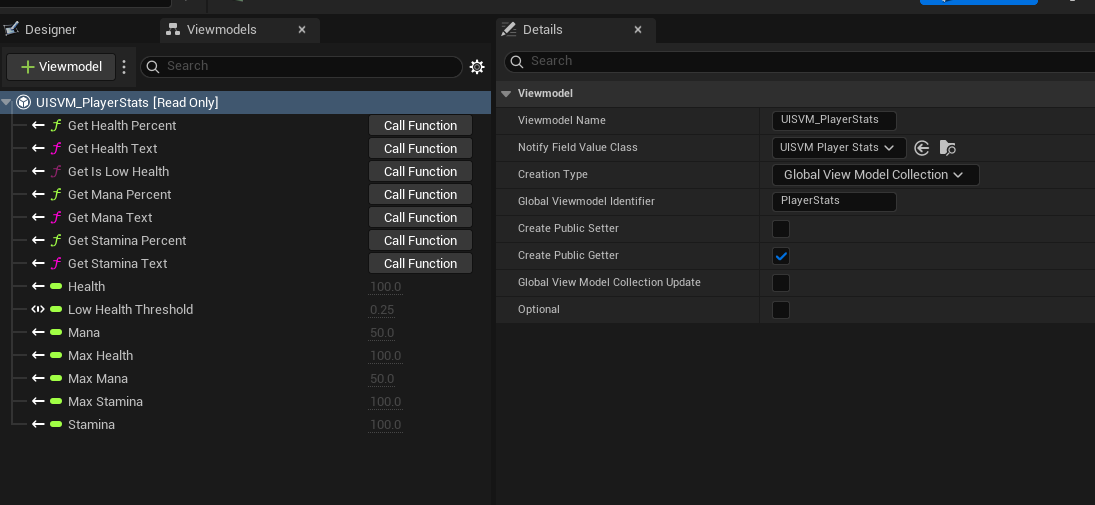The image size is (1095, 505).
Task: Open the Creation Type dropdown
Action: (x=876, y=175)
